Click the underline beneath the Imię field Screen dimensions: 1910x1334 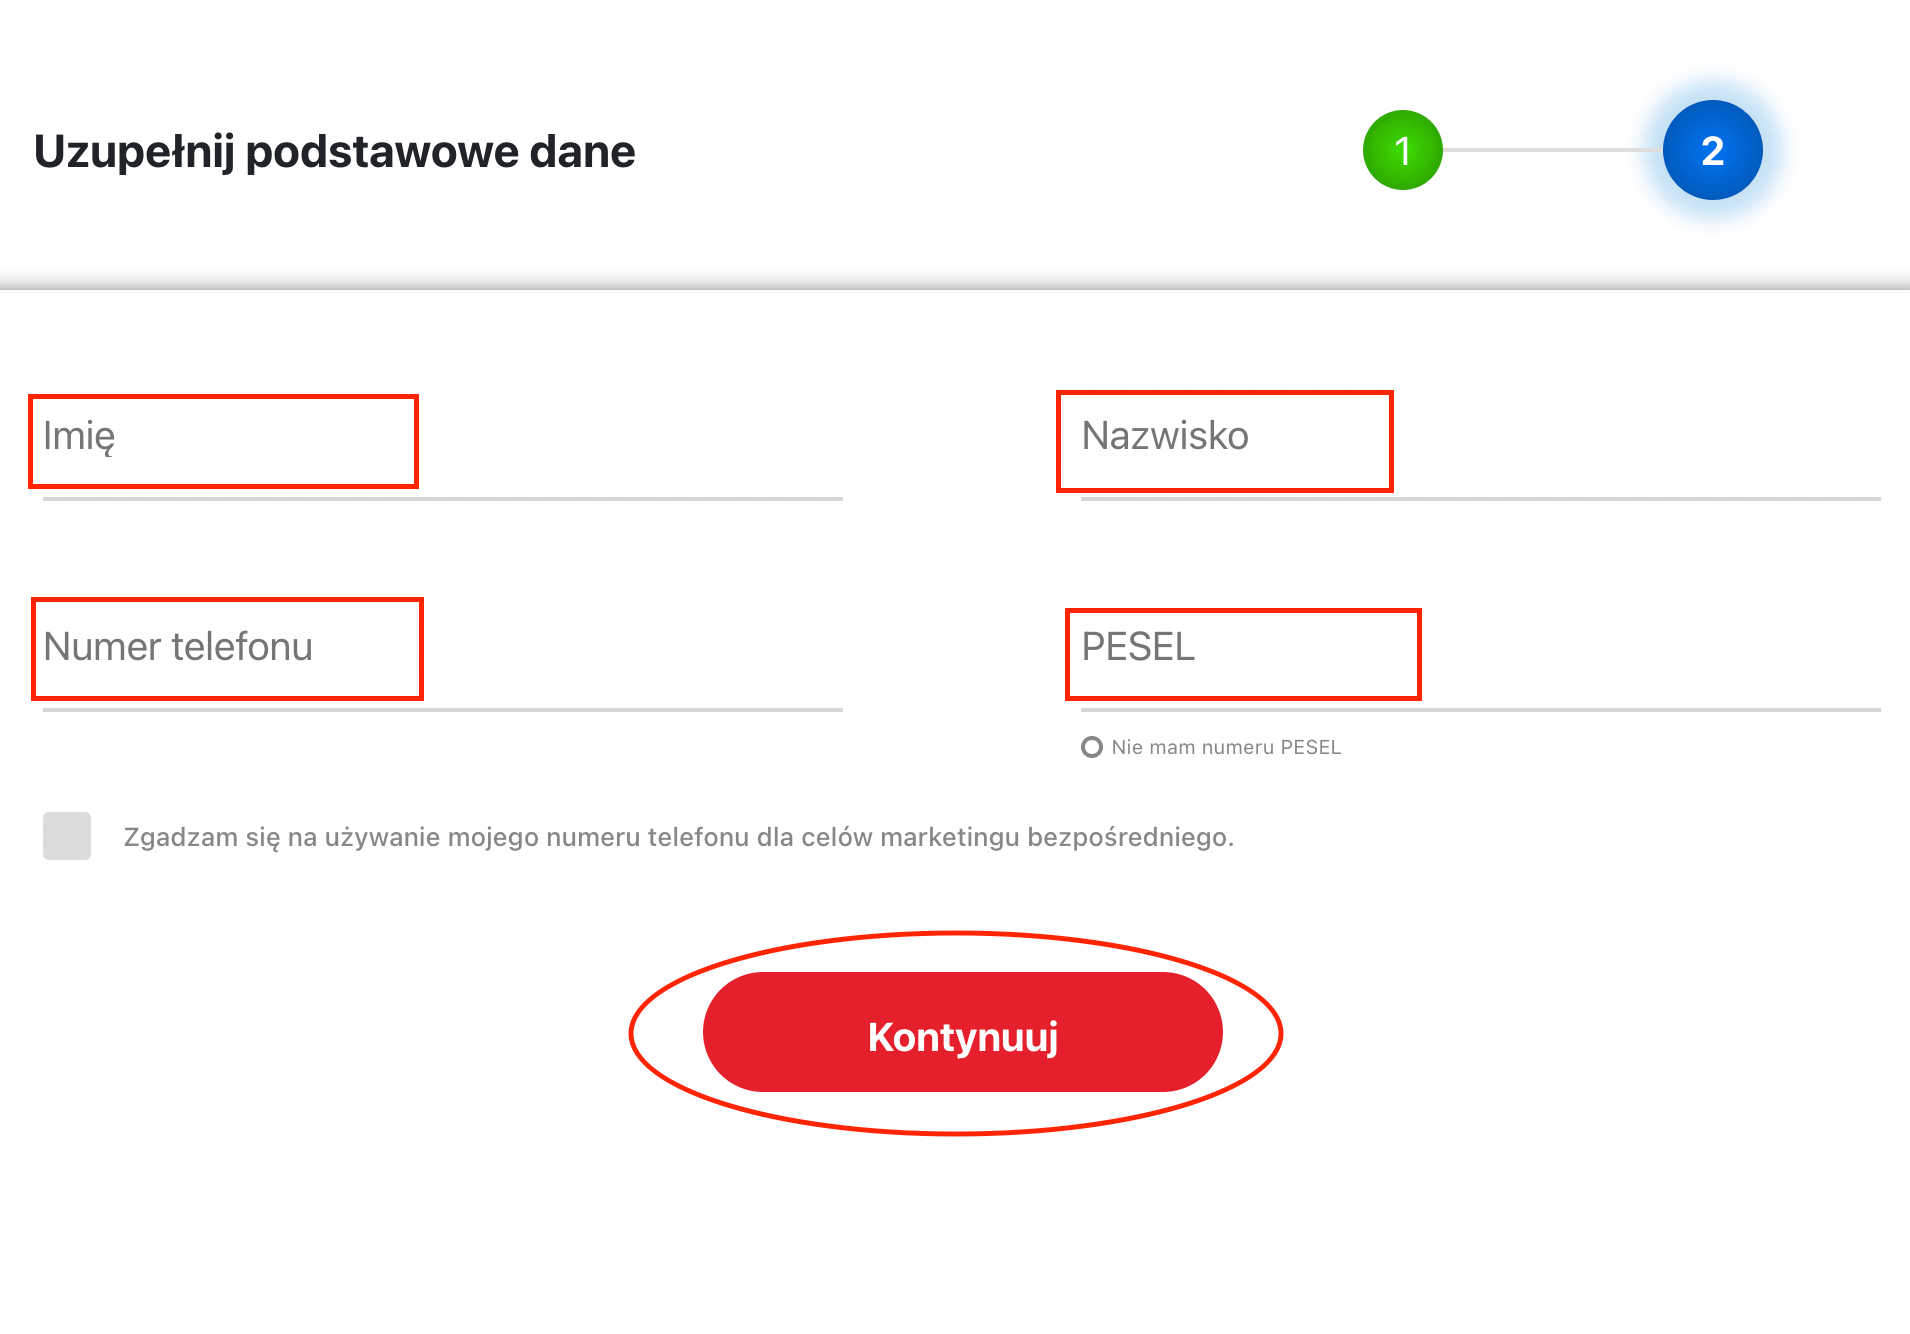[x=442, y=498]
